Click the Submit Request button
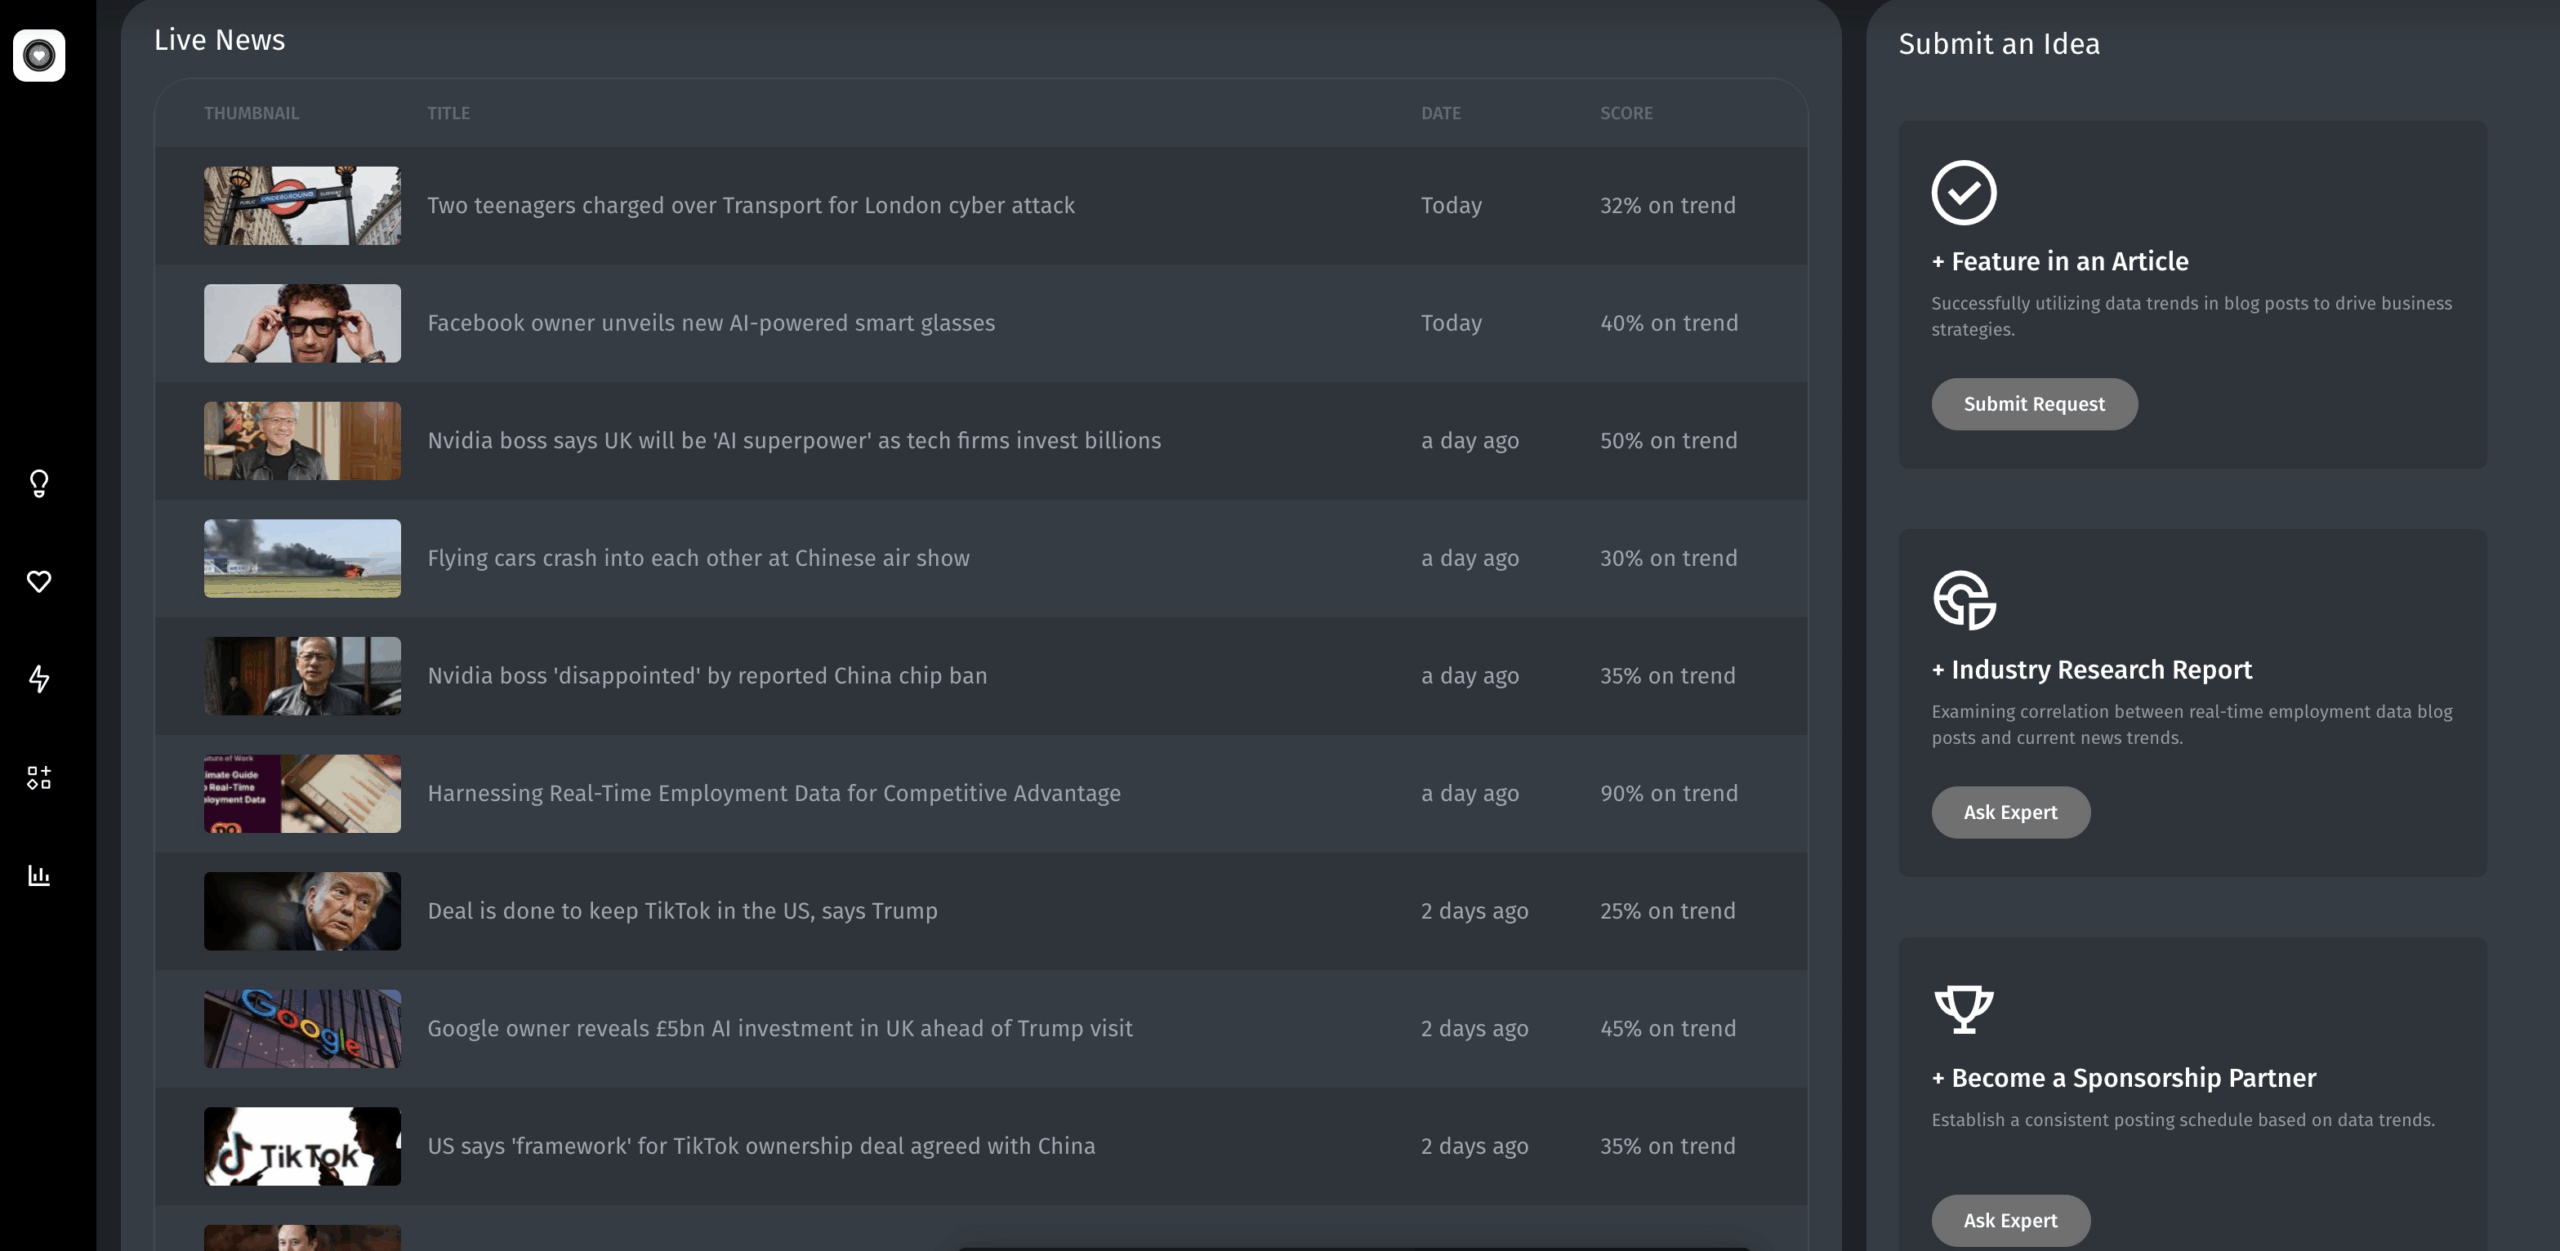Screen dimensions: 2560x1251 2034,404
